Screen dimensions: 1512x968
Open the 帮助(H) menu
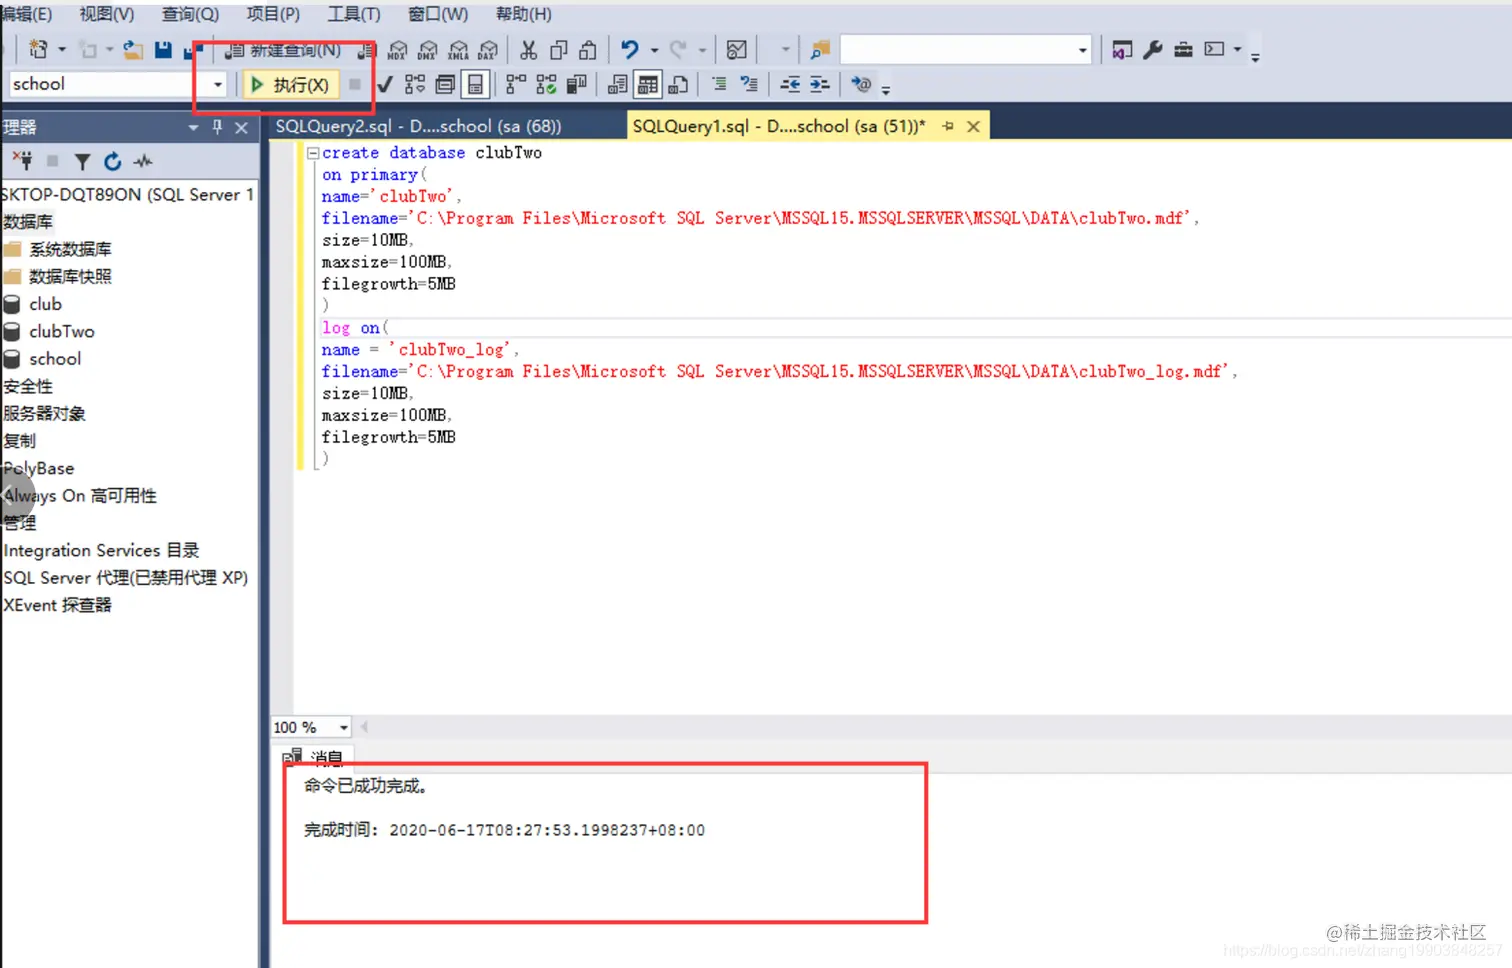pyautogui.click(x=523, y=14)
